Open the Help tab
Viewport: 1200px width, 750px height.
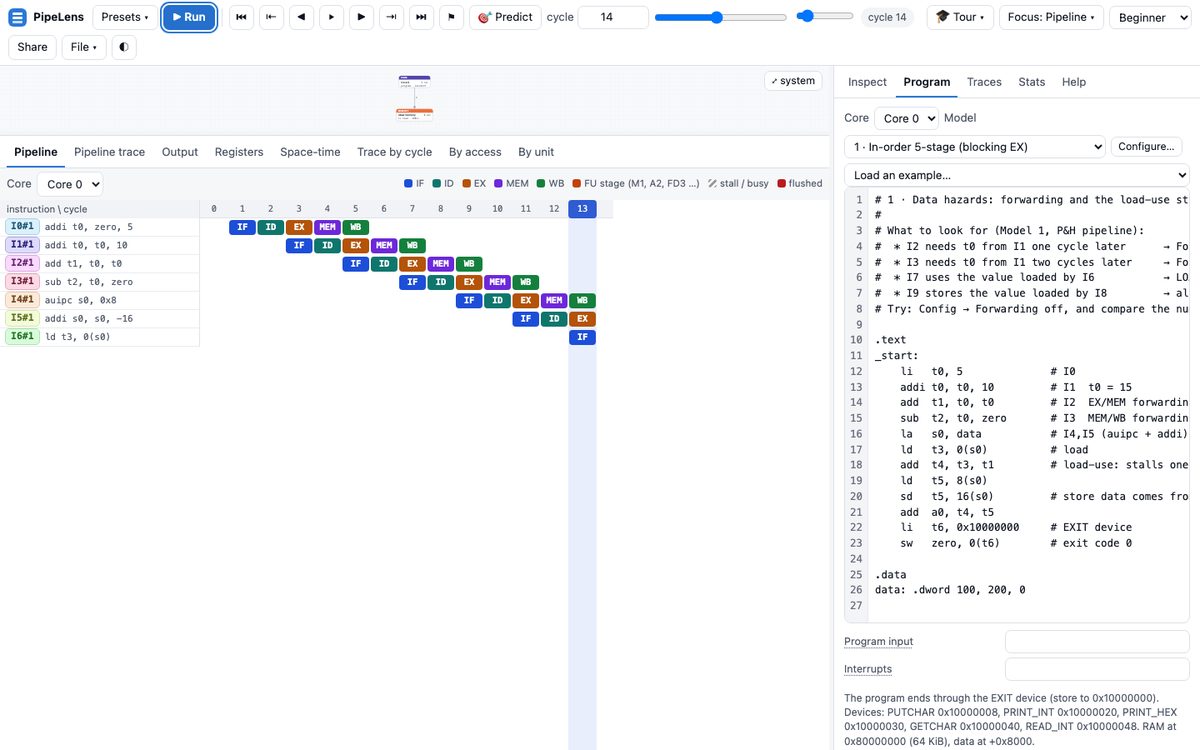click(x=1074, y=82)
